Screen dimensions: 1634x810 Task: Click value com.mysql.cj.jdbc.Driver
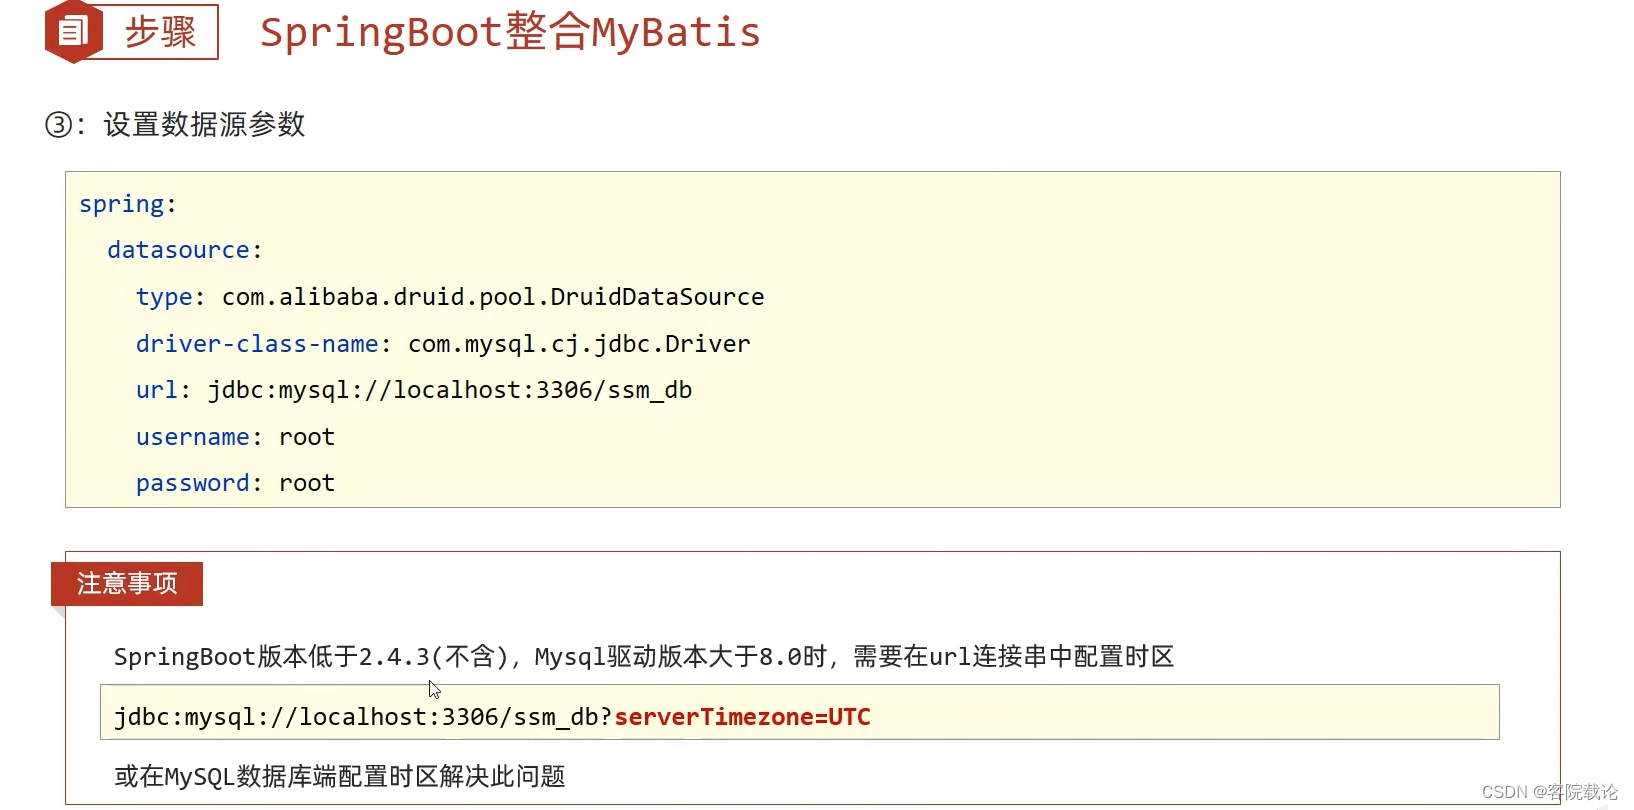[579, 344]
